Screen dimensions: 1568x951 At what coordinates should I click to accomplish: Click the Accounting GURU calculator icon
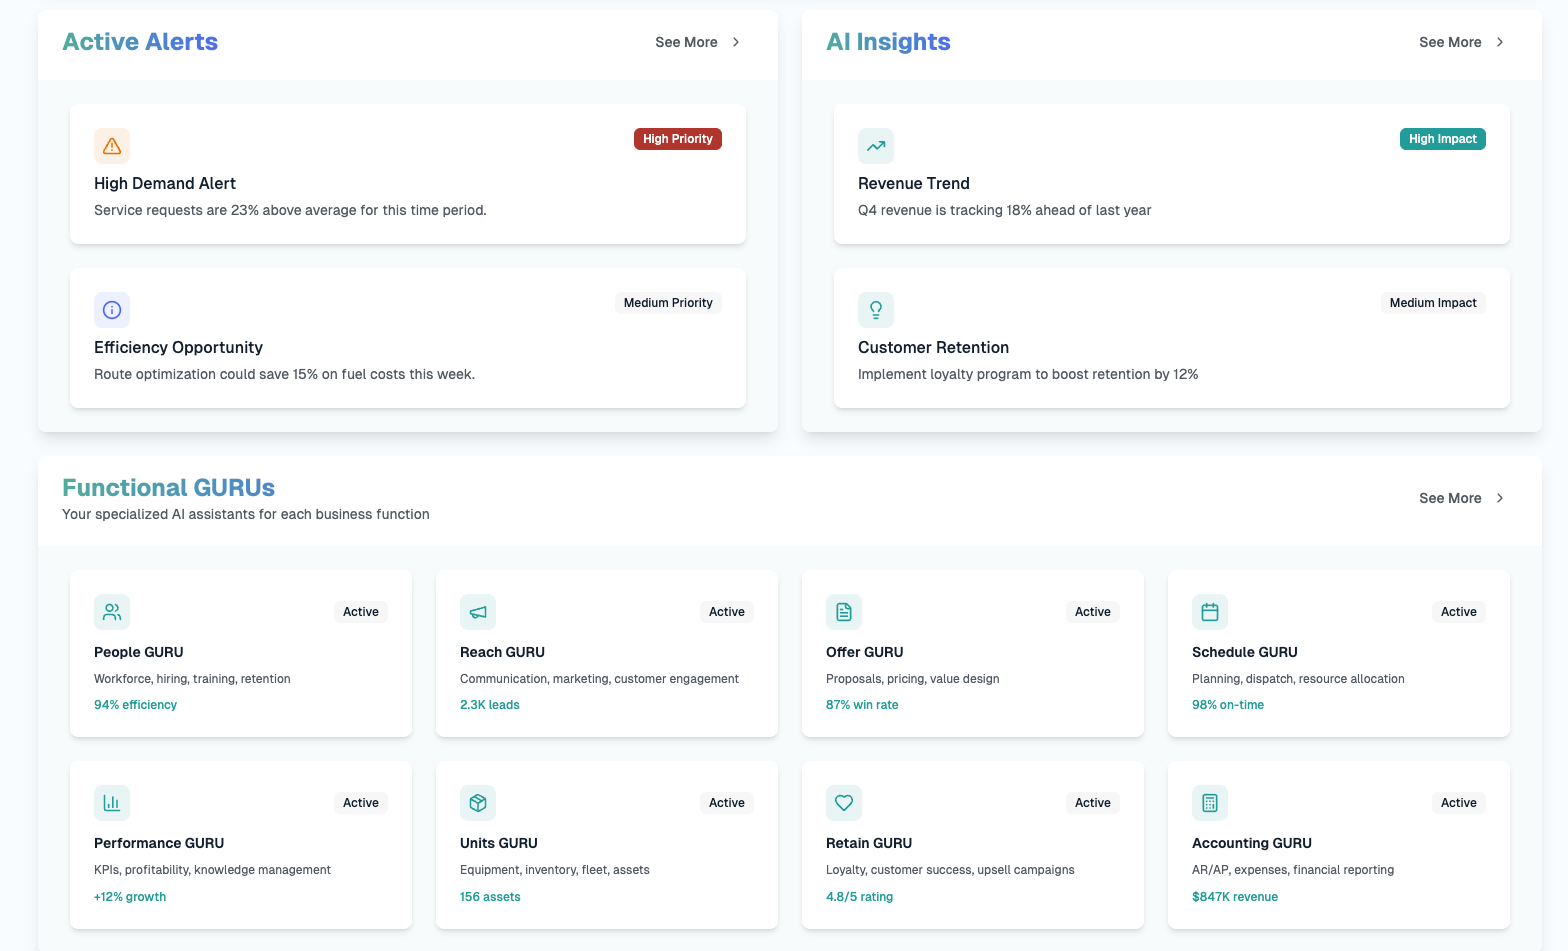click(1210, 803)
